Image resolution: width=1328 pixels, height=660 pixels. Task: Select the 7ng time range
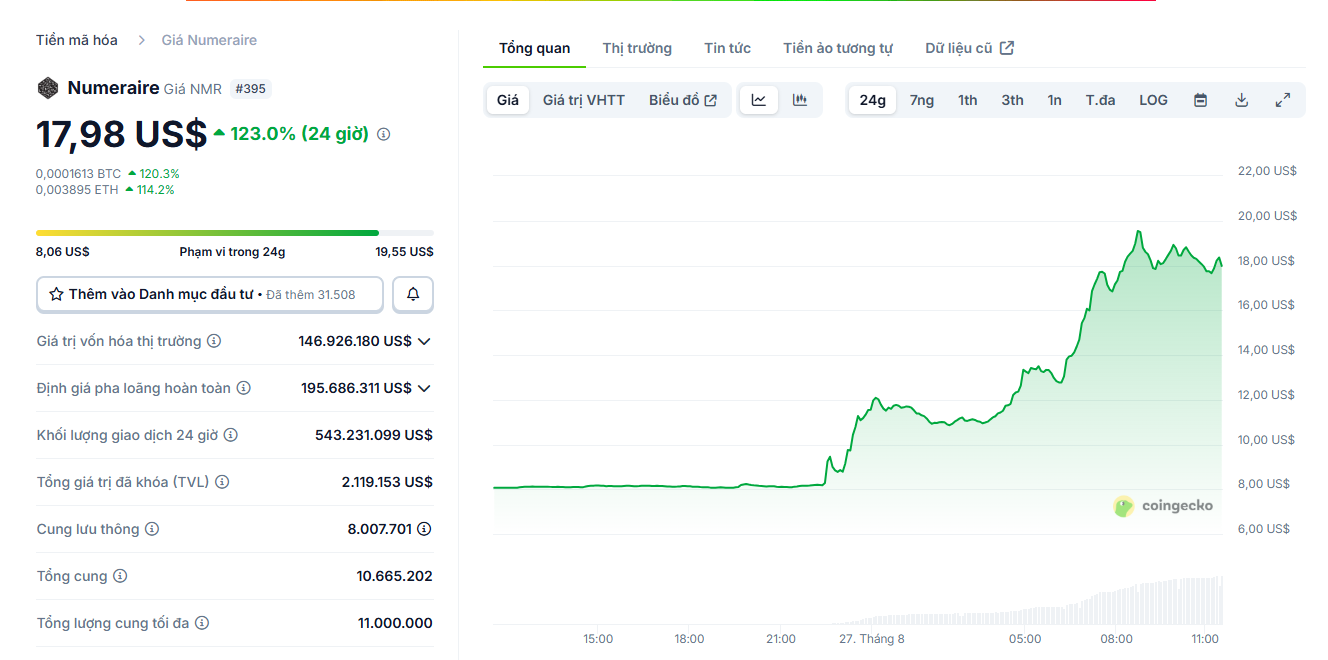click(921, 100)
